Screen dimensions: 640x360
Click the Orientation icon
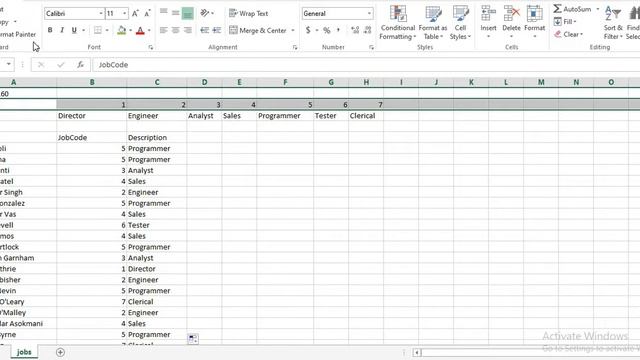click(205, 13)
